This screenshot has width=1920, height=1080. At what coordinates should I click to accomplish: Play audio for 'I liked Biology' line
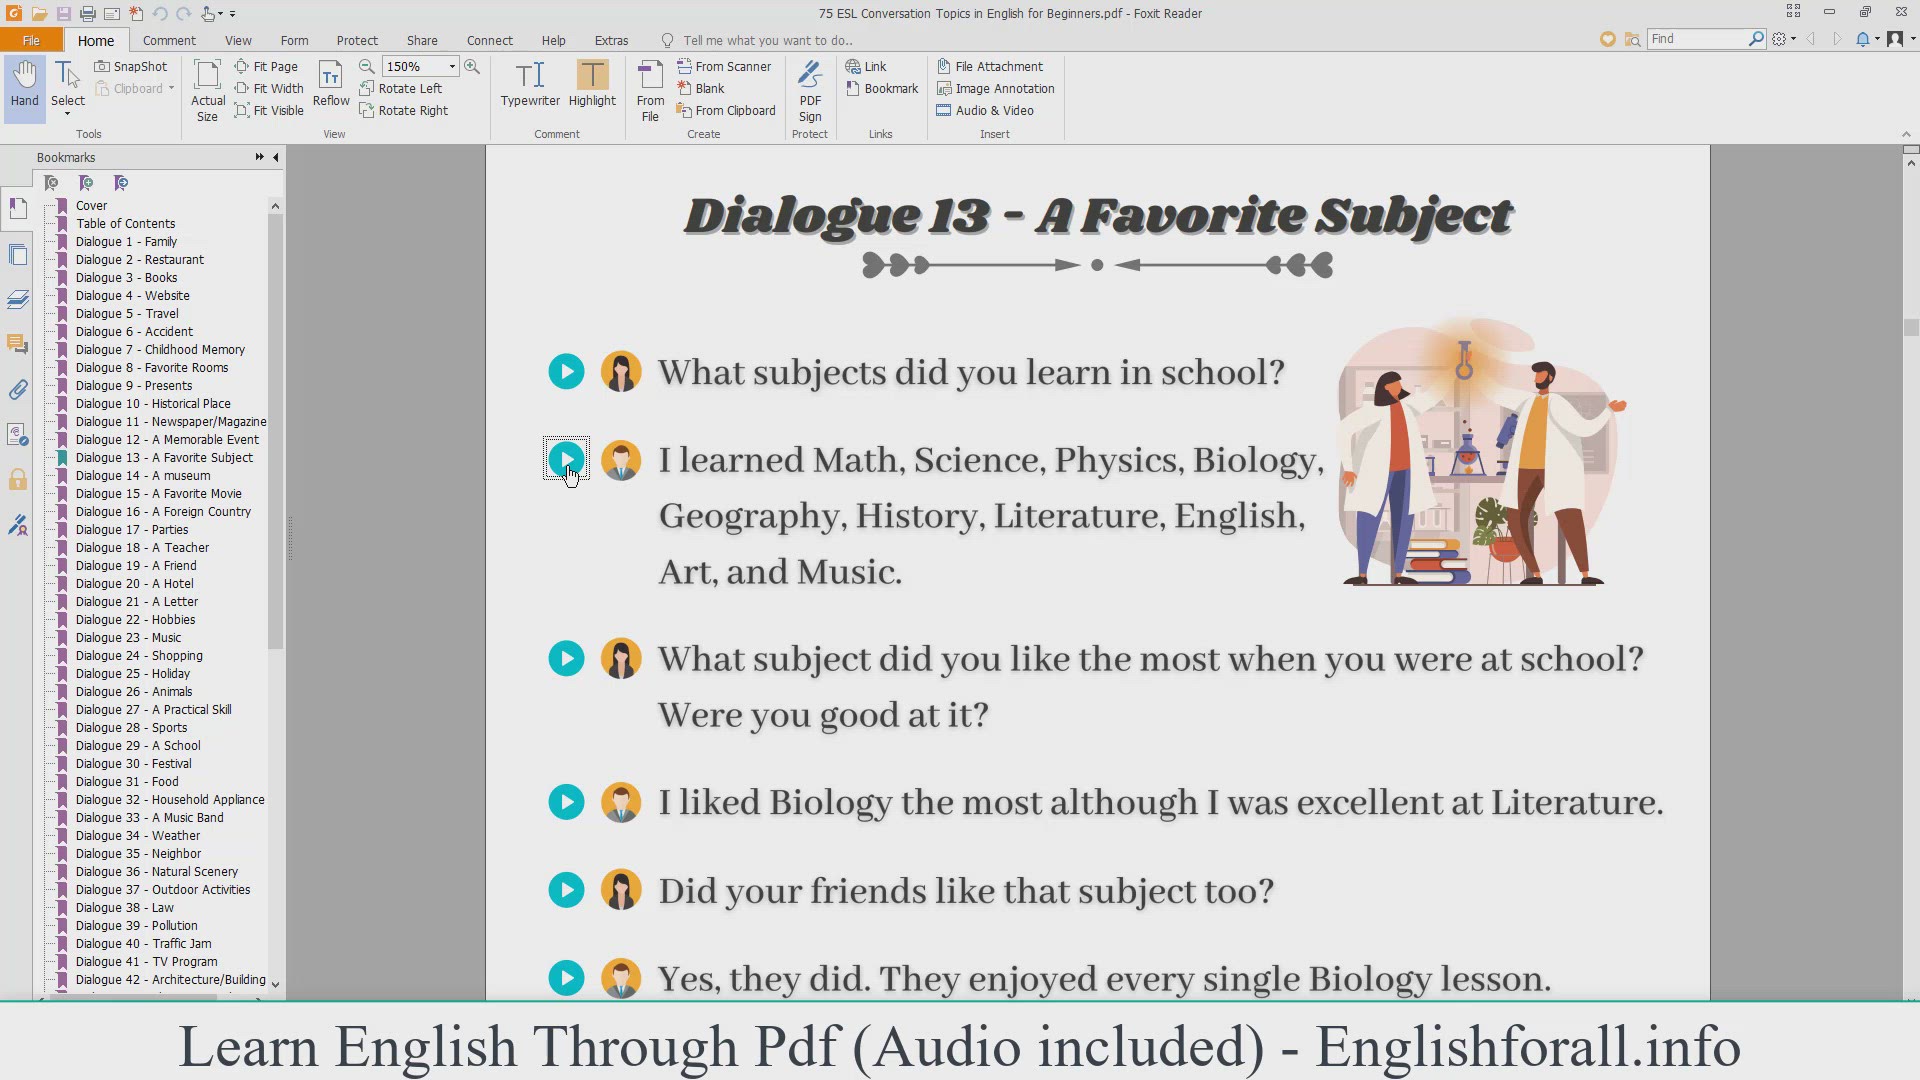(566, 802)
